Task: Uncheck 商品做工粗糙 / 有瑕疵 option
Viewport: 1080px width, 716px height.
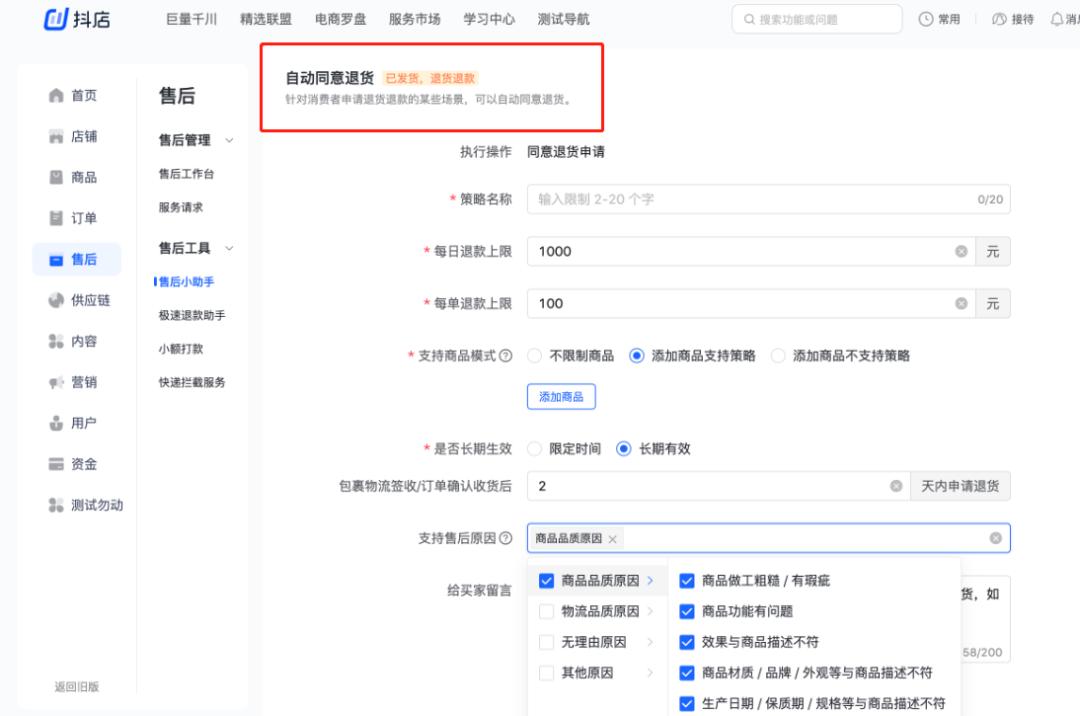Action: click(686, 580)
